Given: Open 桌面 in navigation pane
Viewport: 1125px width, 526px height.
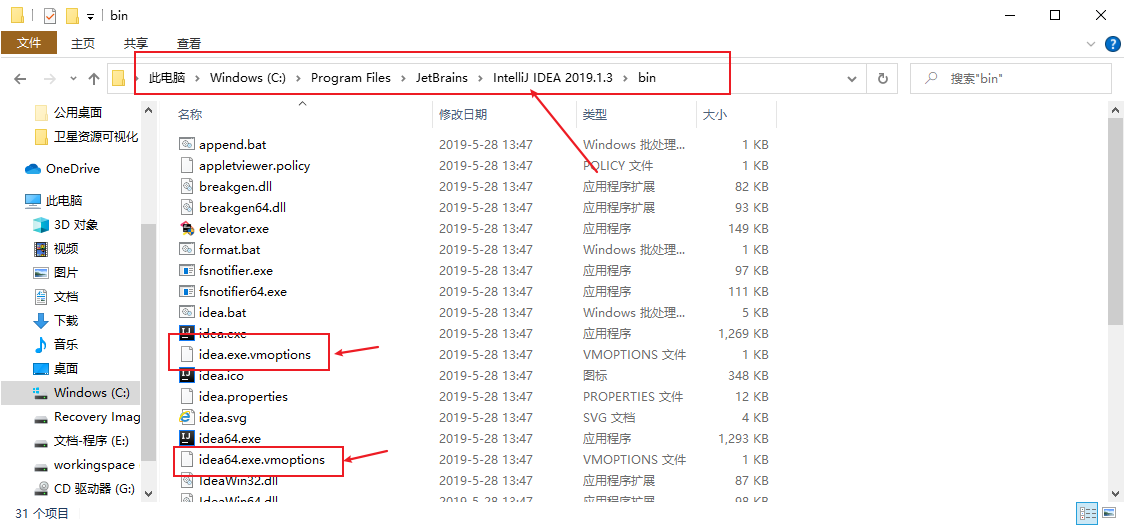Looking at the screenshot, I should click(x=66, y=369).
